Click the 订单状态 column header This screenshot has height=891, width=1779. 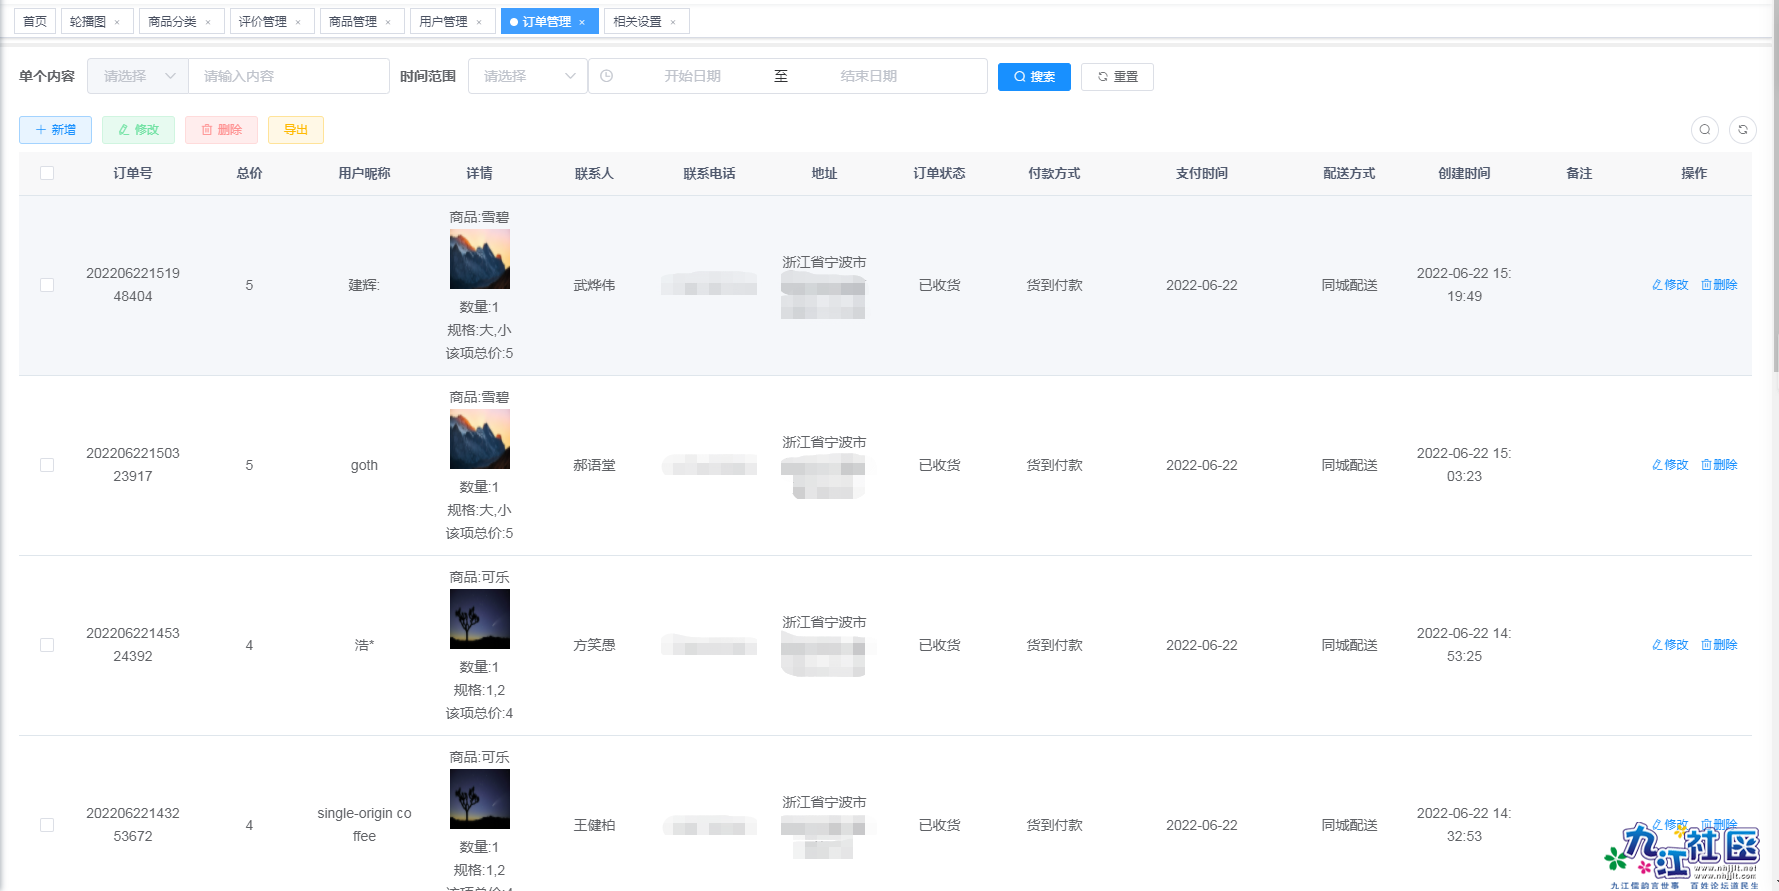click(939, 173)
